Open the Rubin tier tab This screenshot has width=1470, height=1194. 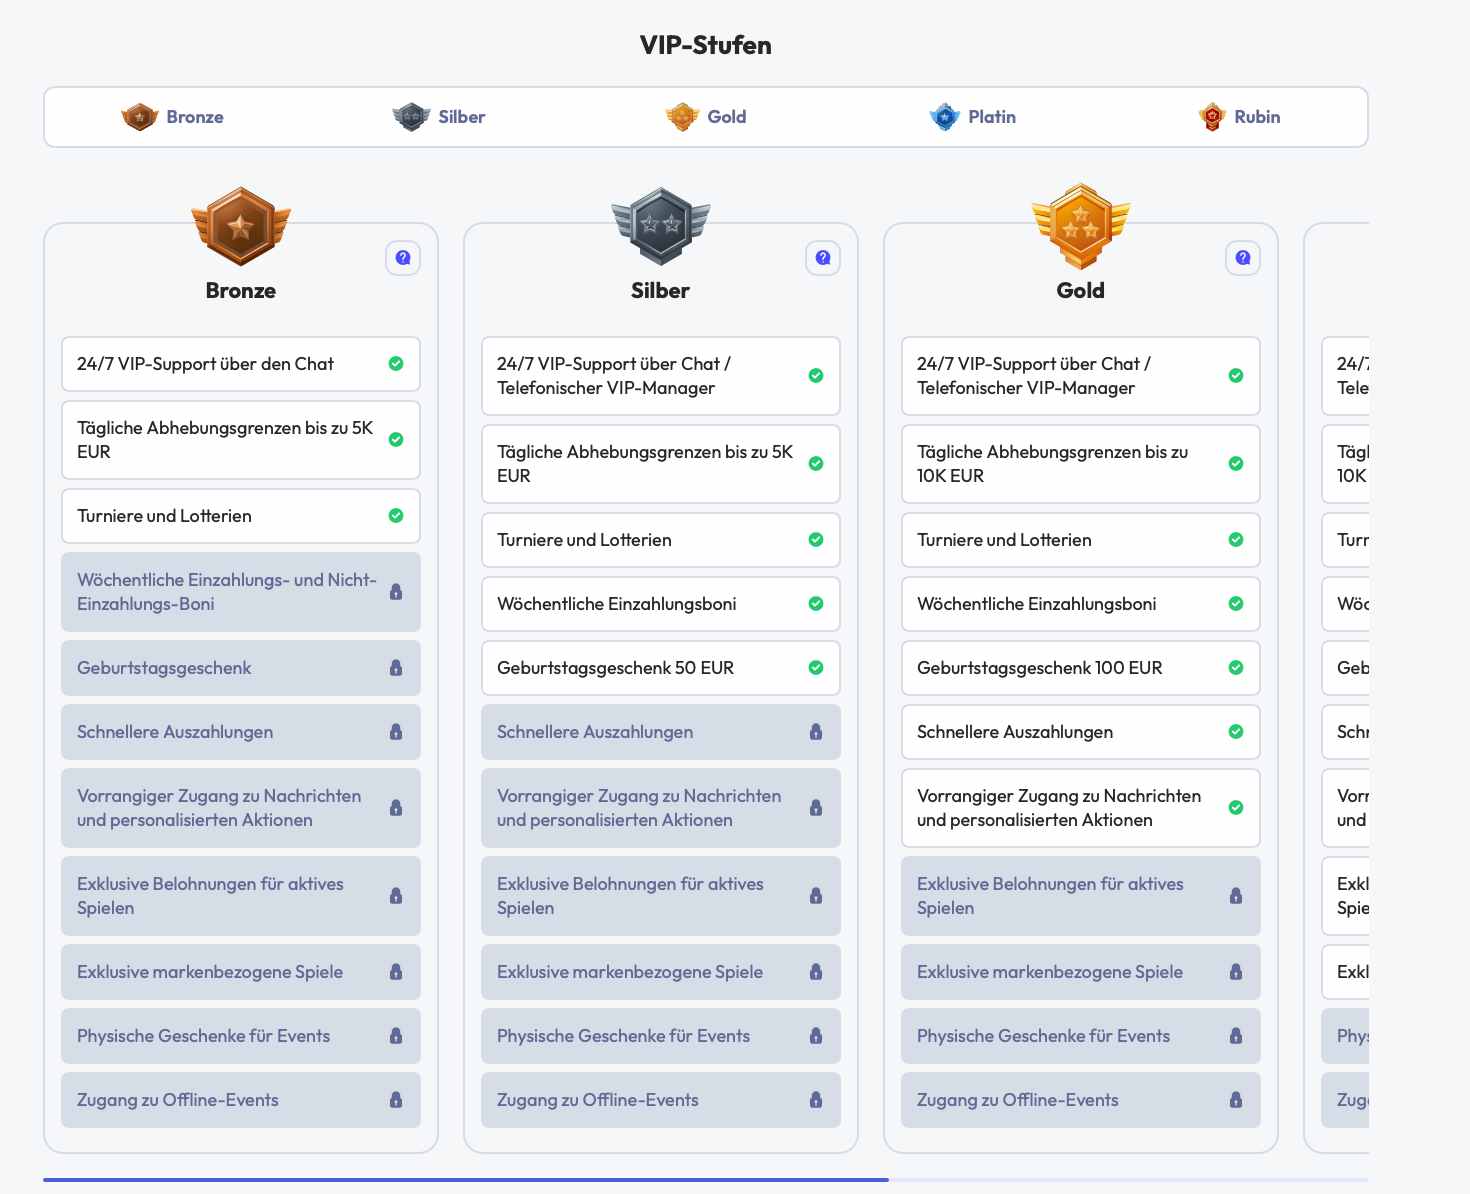[x=1239, y=117]
